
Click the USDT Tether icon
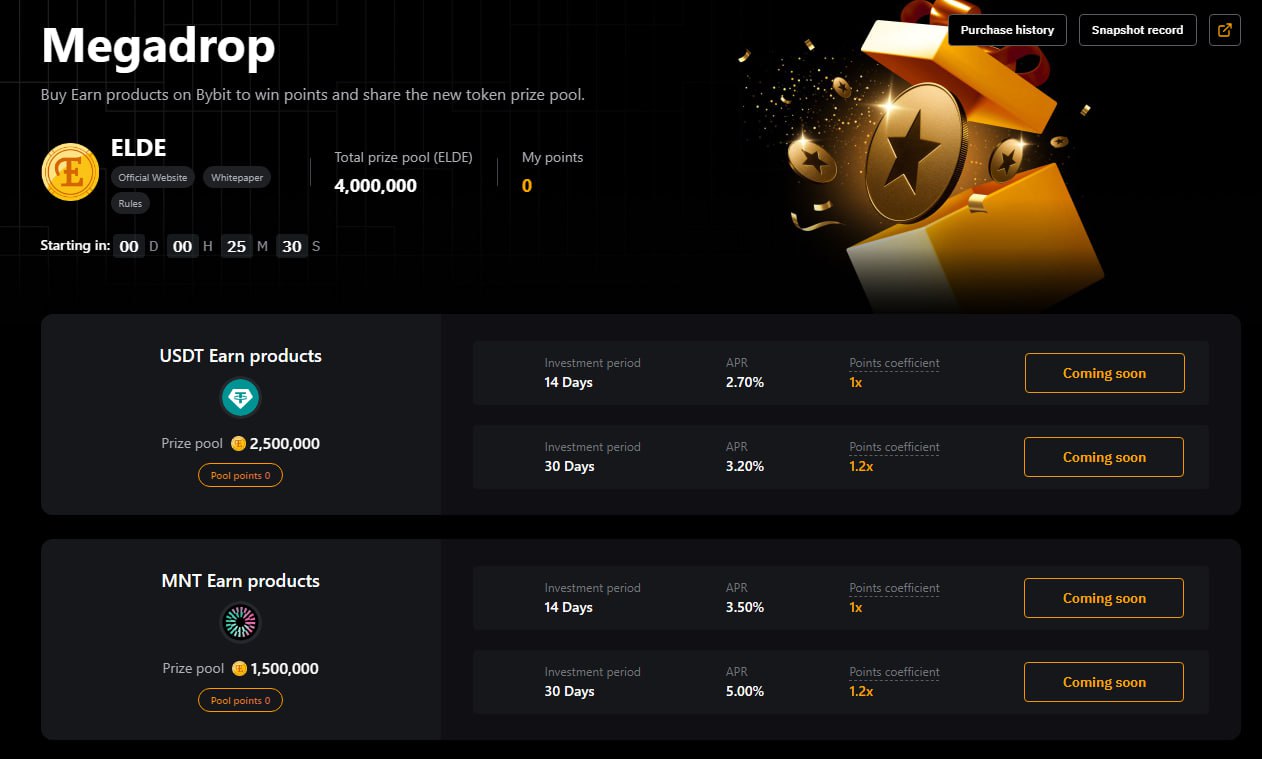[240, 399]
